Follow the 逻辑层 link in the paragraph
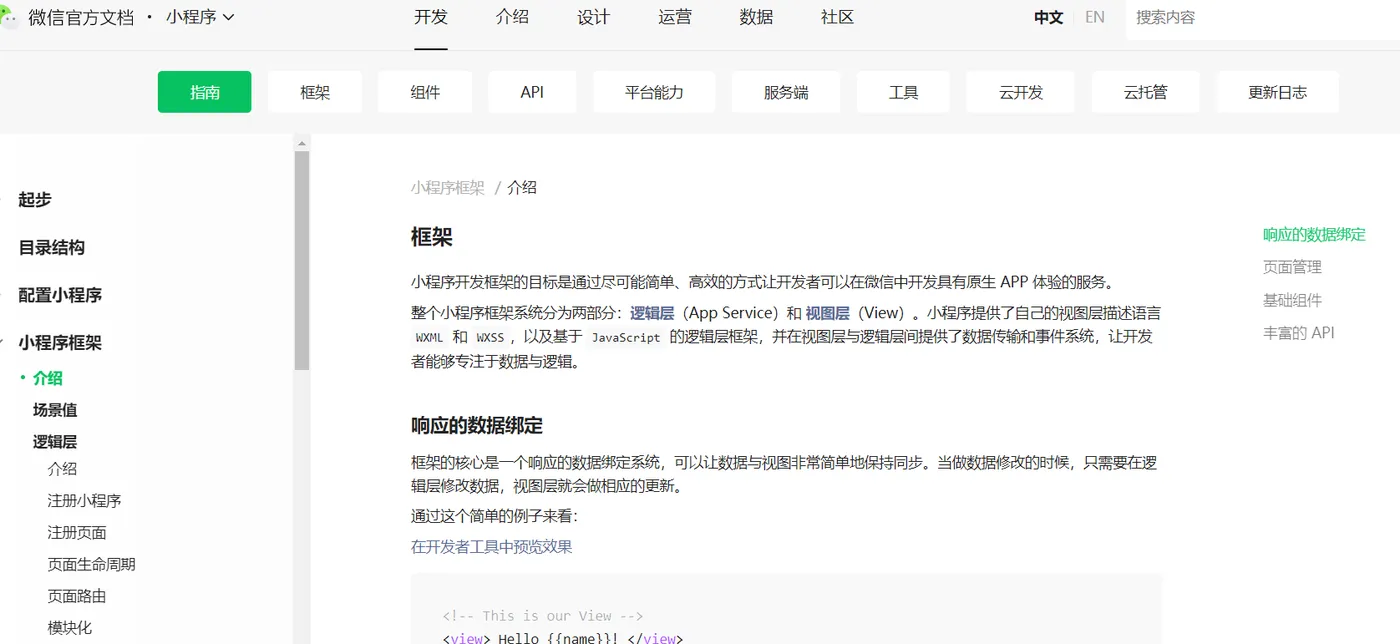 point(652,313)
